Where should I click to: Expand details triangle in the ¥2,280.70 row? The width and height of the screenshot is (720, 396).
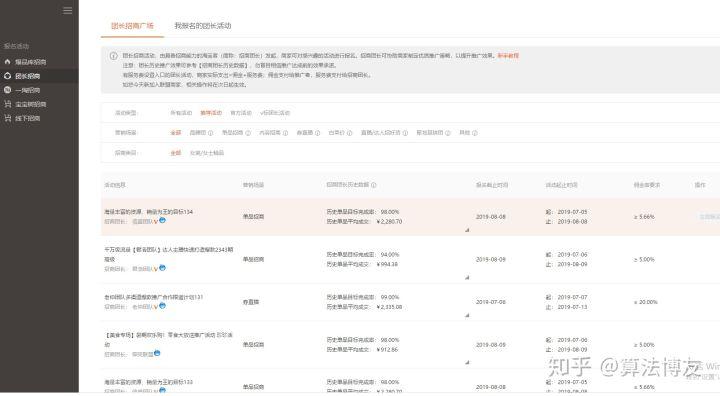tap(467, 230)
